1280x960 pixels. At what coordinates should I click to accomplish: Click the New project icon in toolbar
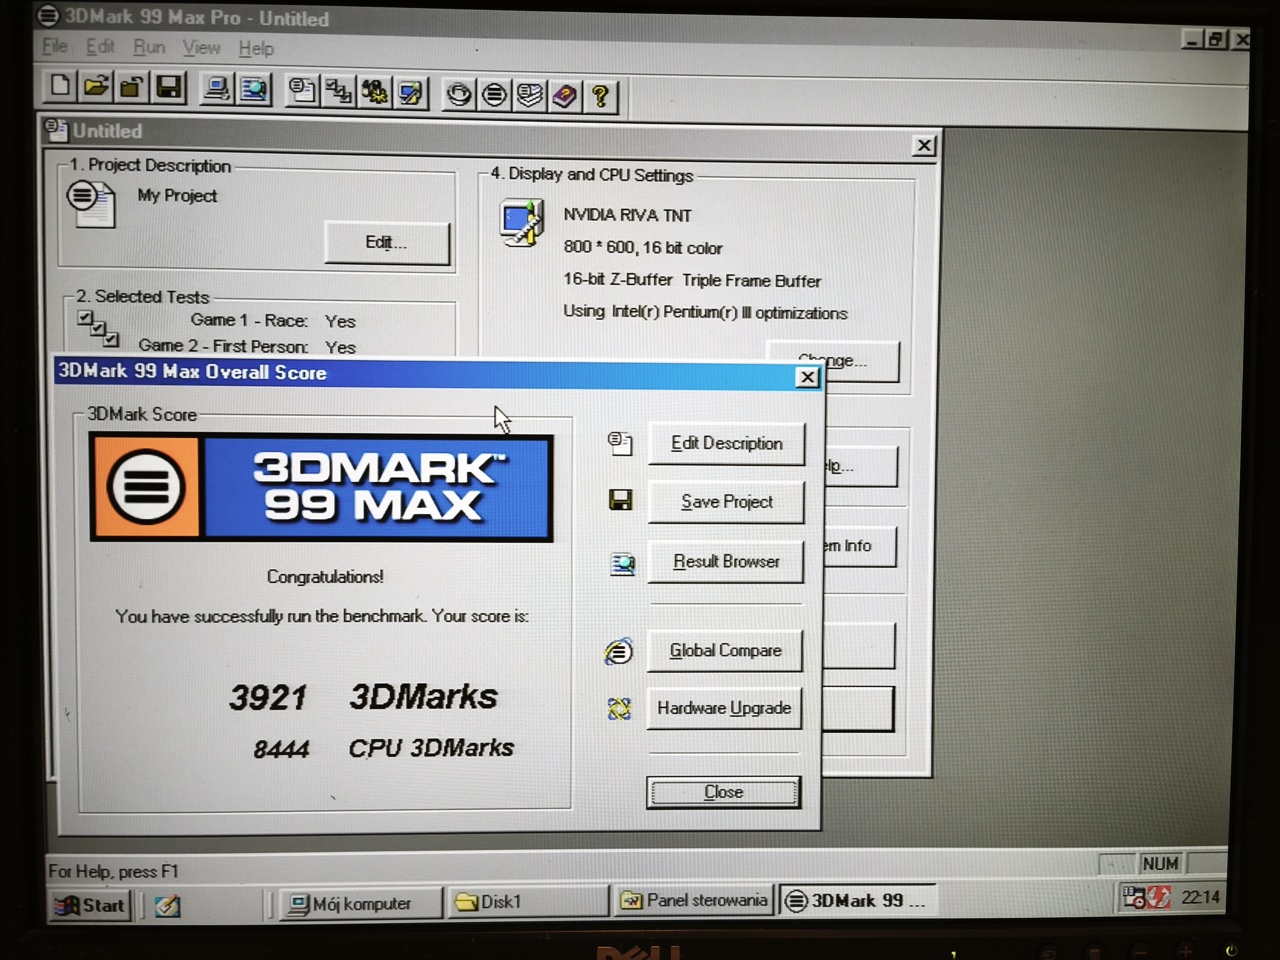point(60,87)
